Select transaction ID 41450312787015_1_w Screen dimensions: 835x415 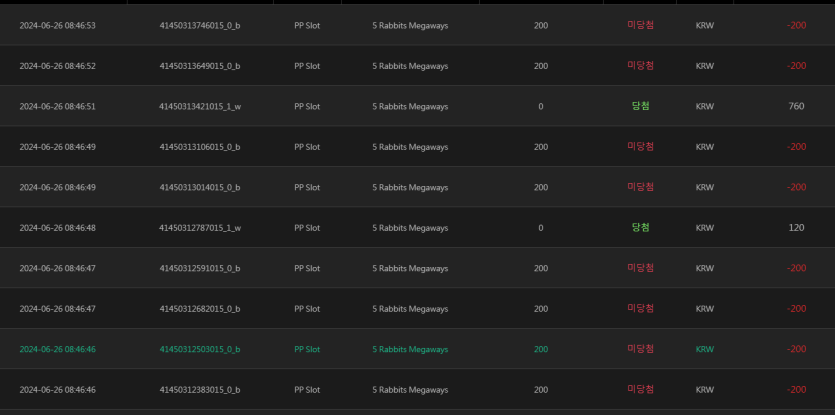200,228
